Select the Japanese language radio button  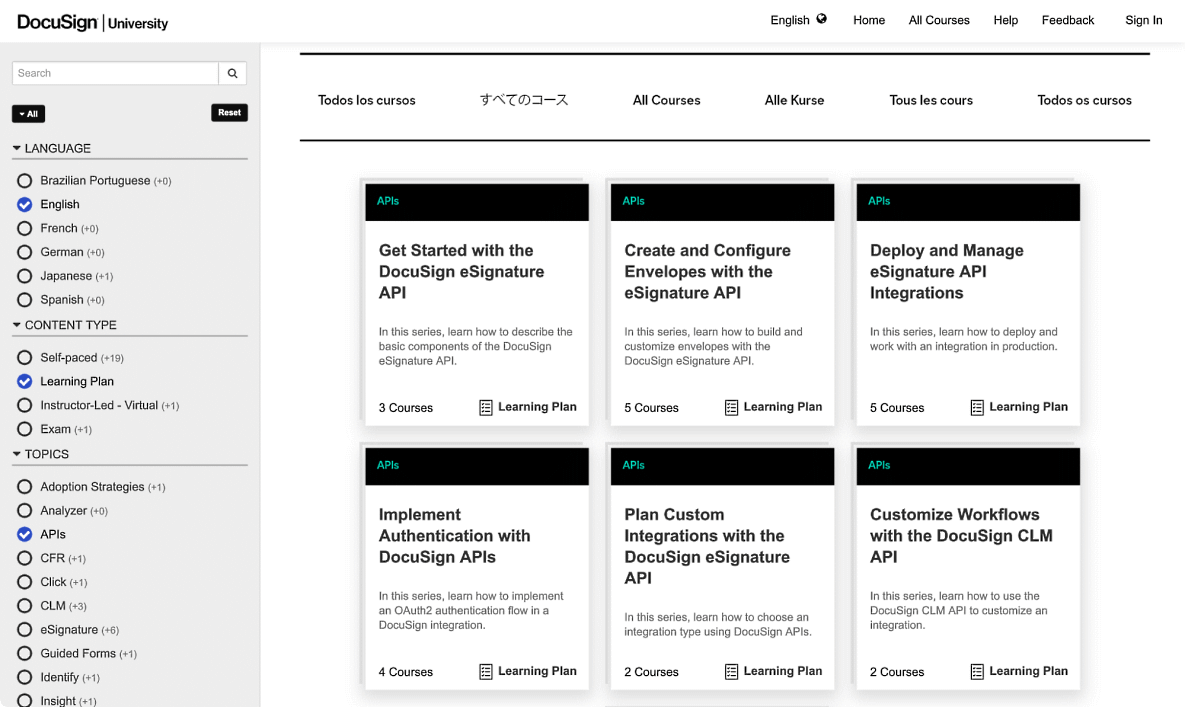[x=23, y=275]
